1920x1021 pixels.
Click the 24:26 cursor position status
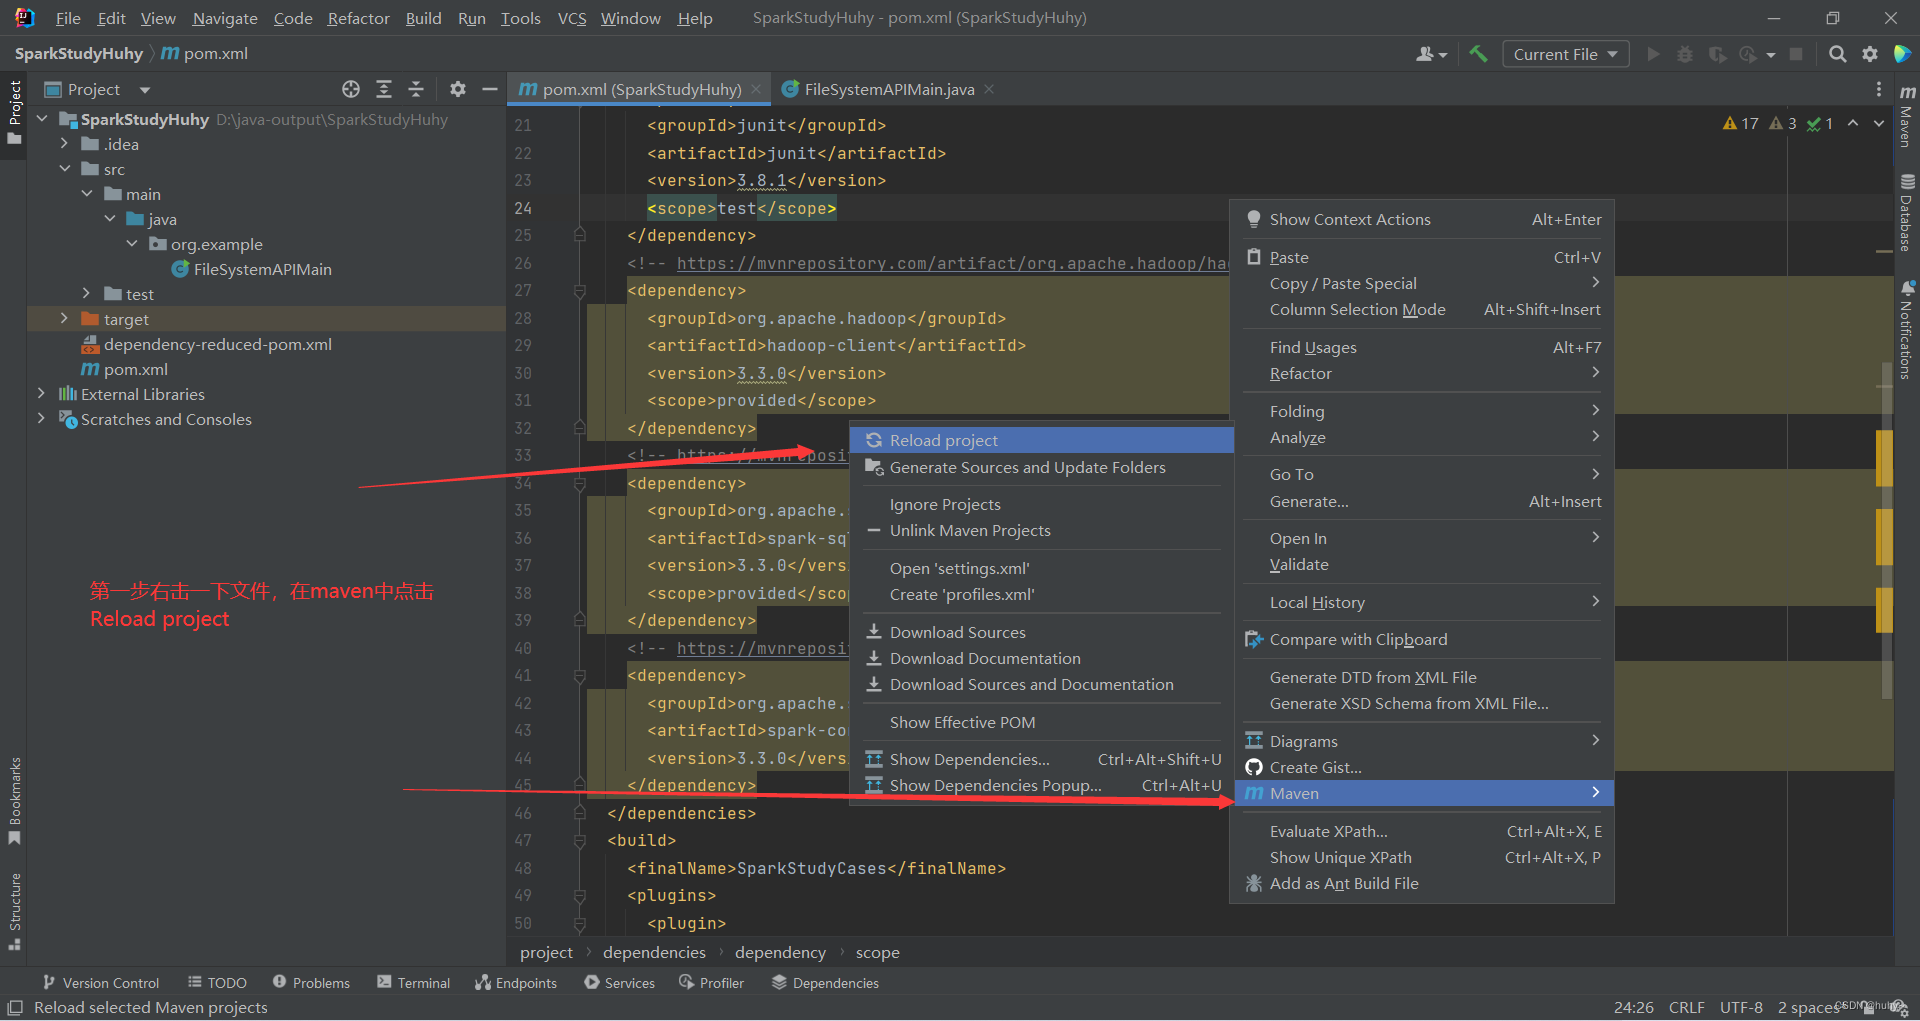coord(1633,1007)
